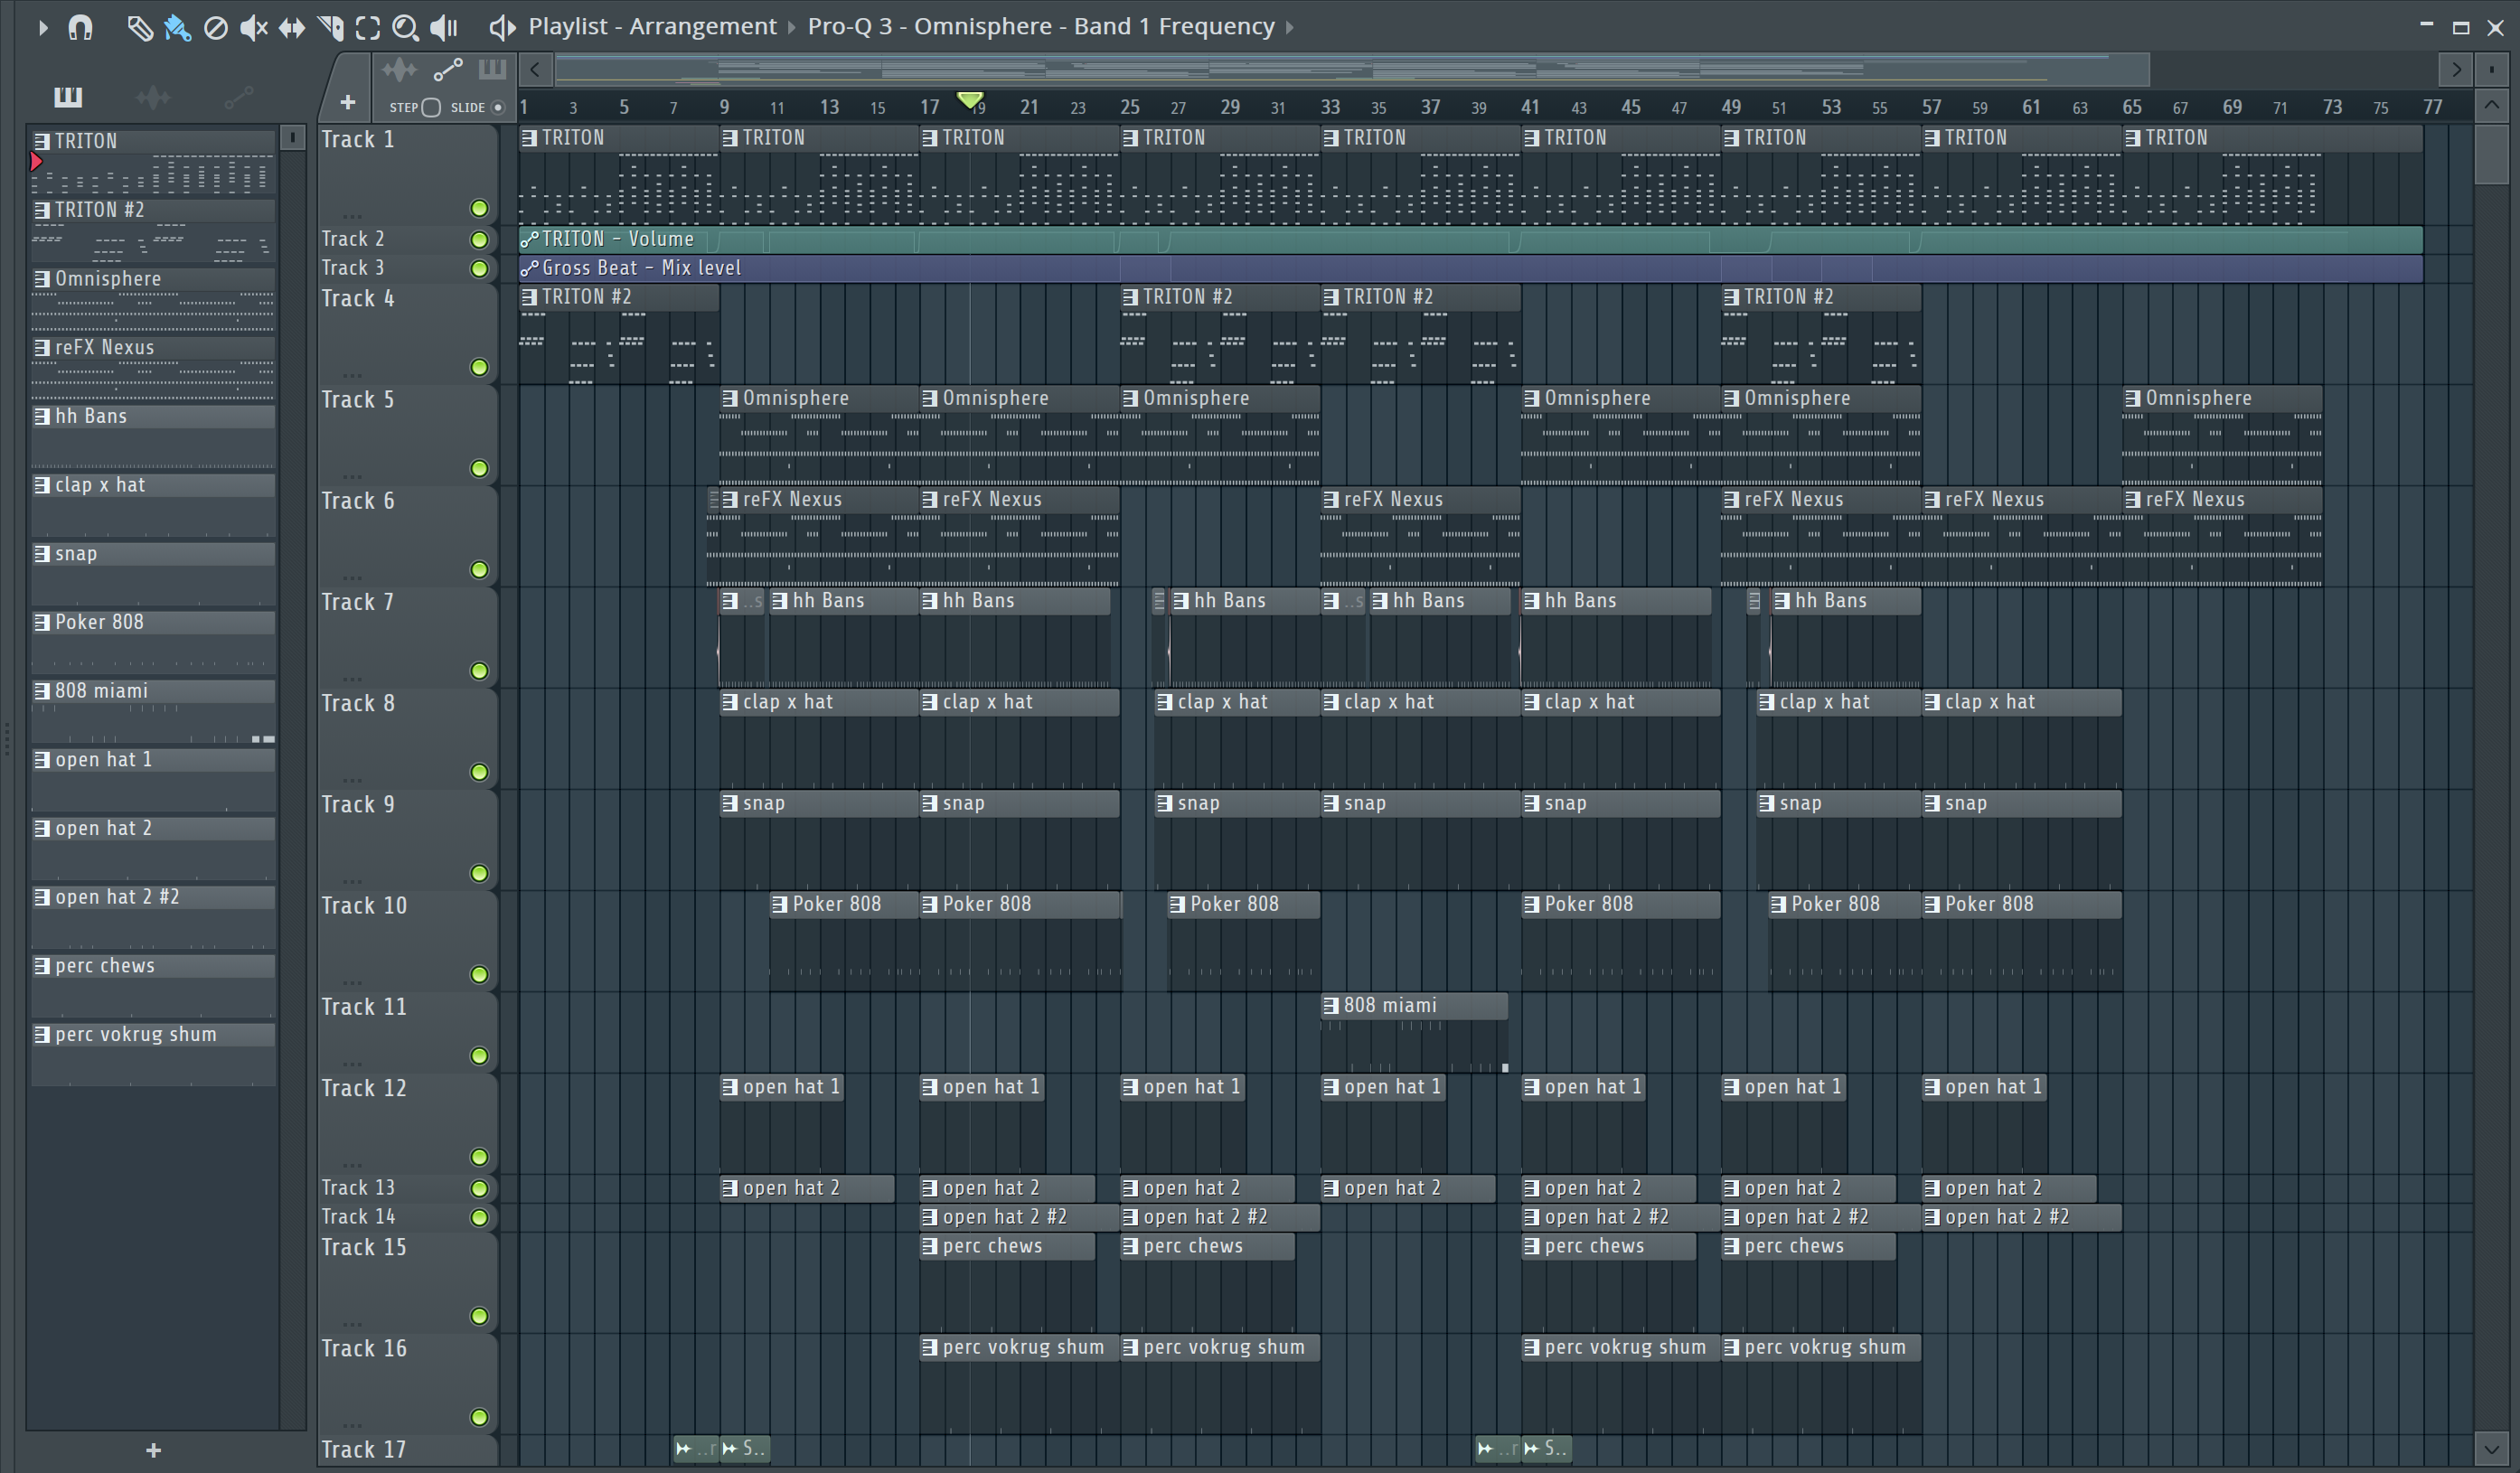Image resolution: width=2520 pixels, height=1473 pixels.
Task: Mute Track 14 via its green LED
Action: coord(479,1218)
